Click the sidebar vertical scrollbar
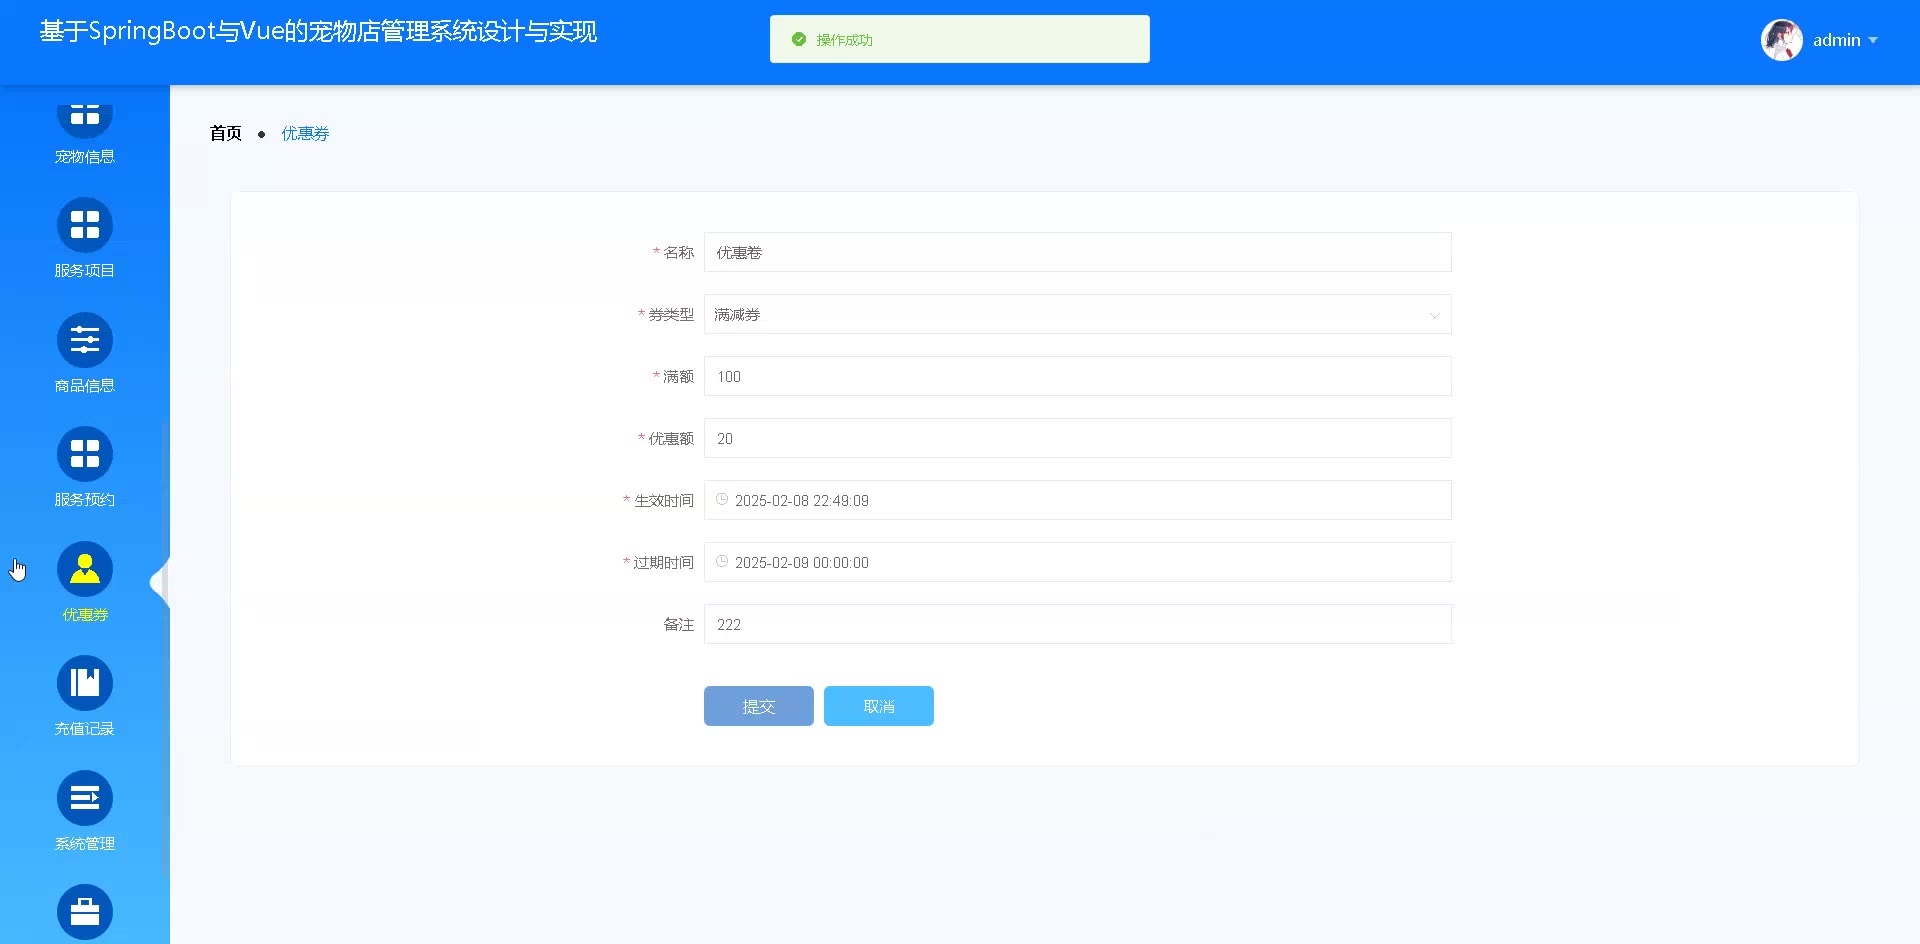The height and width of the screenshot is (944, 1920). click(165, 650)
